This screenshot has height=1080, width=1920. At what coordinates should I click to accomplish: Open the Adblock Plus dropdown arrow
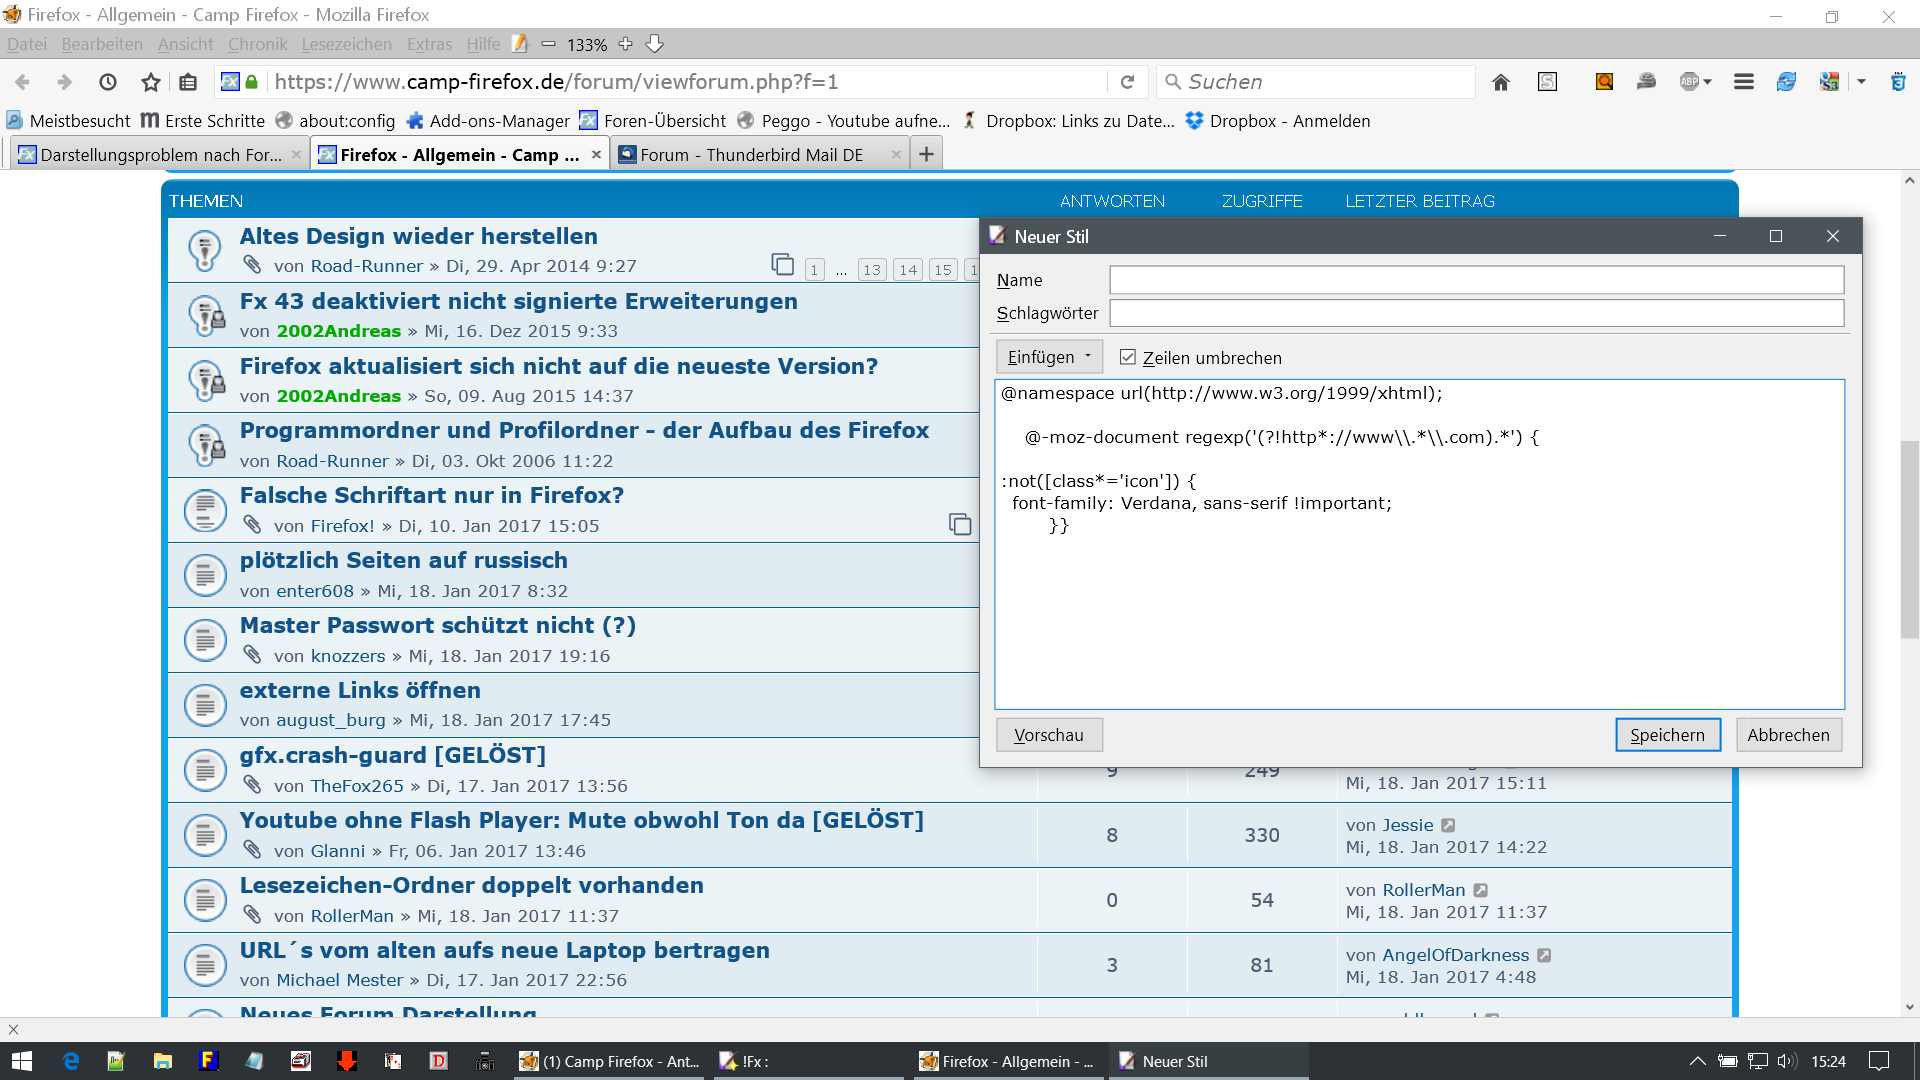[x=1708, y=82]
